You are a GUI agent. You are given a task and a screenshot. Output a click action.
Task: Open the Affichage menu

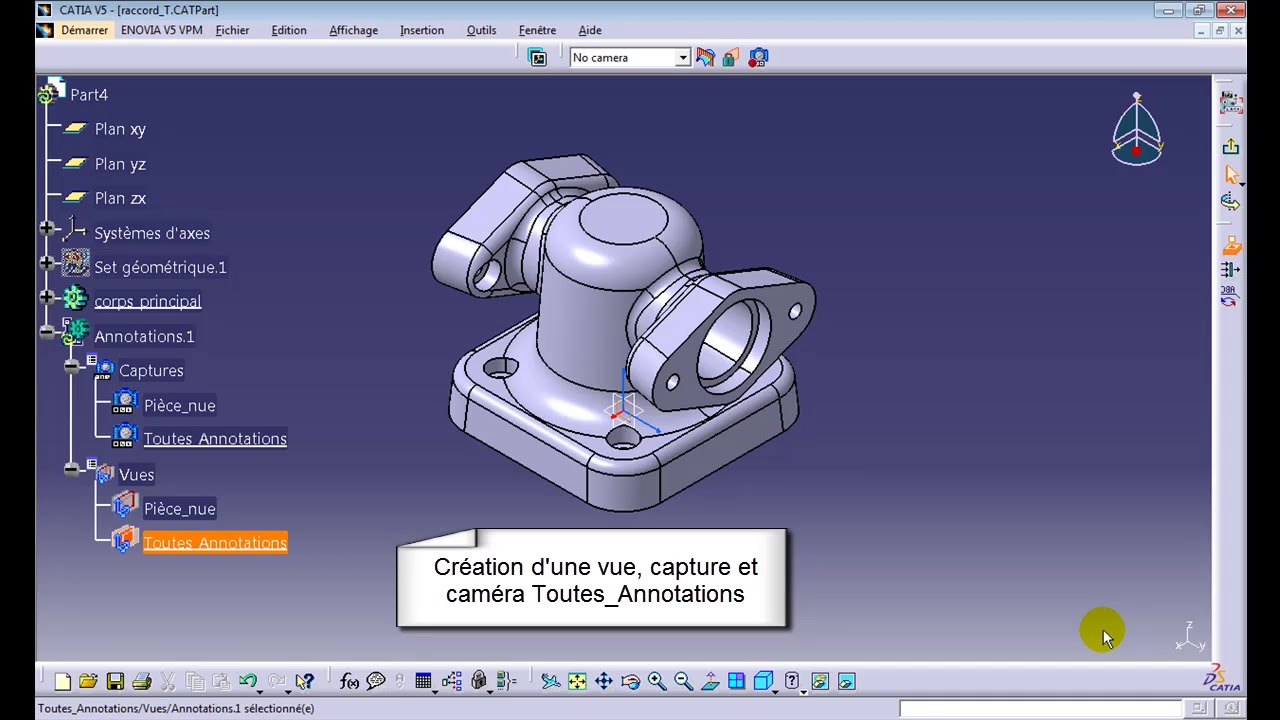(354, 30)
